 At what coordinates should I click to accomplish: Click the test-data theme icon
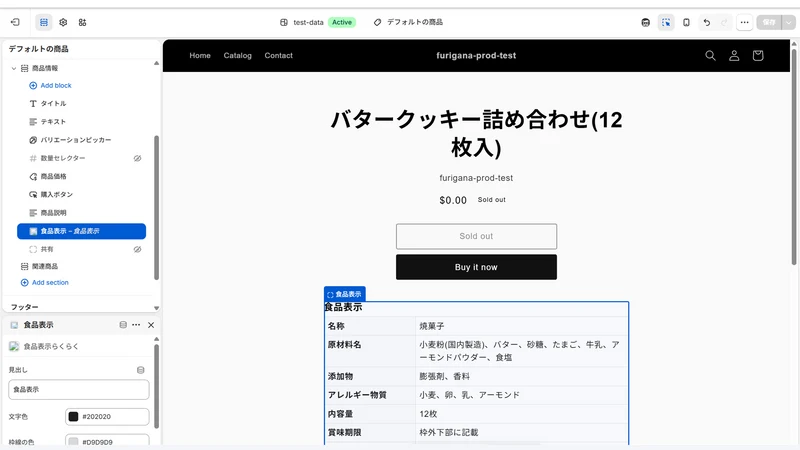coord(284,22)
